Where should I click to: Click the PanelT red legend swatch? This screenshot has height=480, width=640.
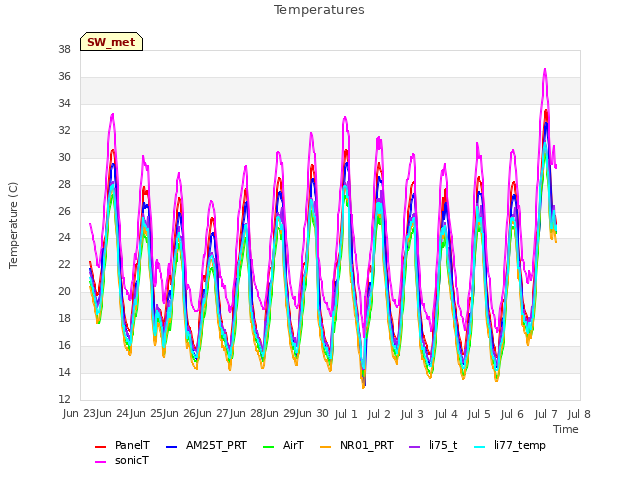[100, 447]
